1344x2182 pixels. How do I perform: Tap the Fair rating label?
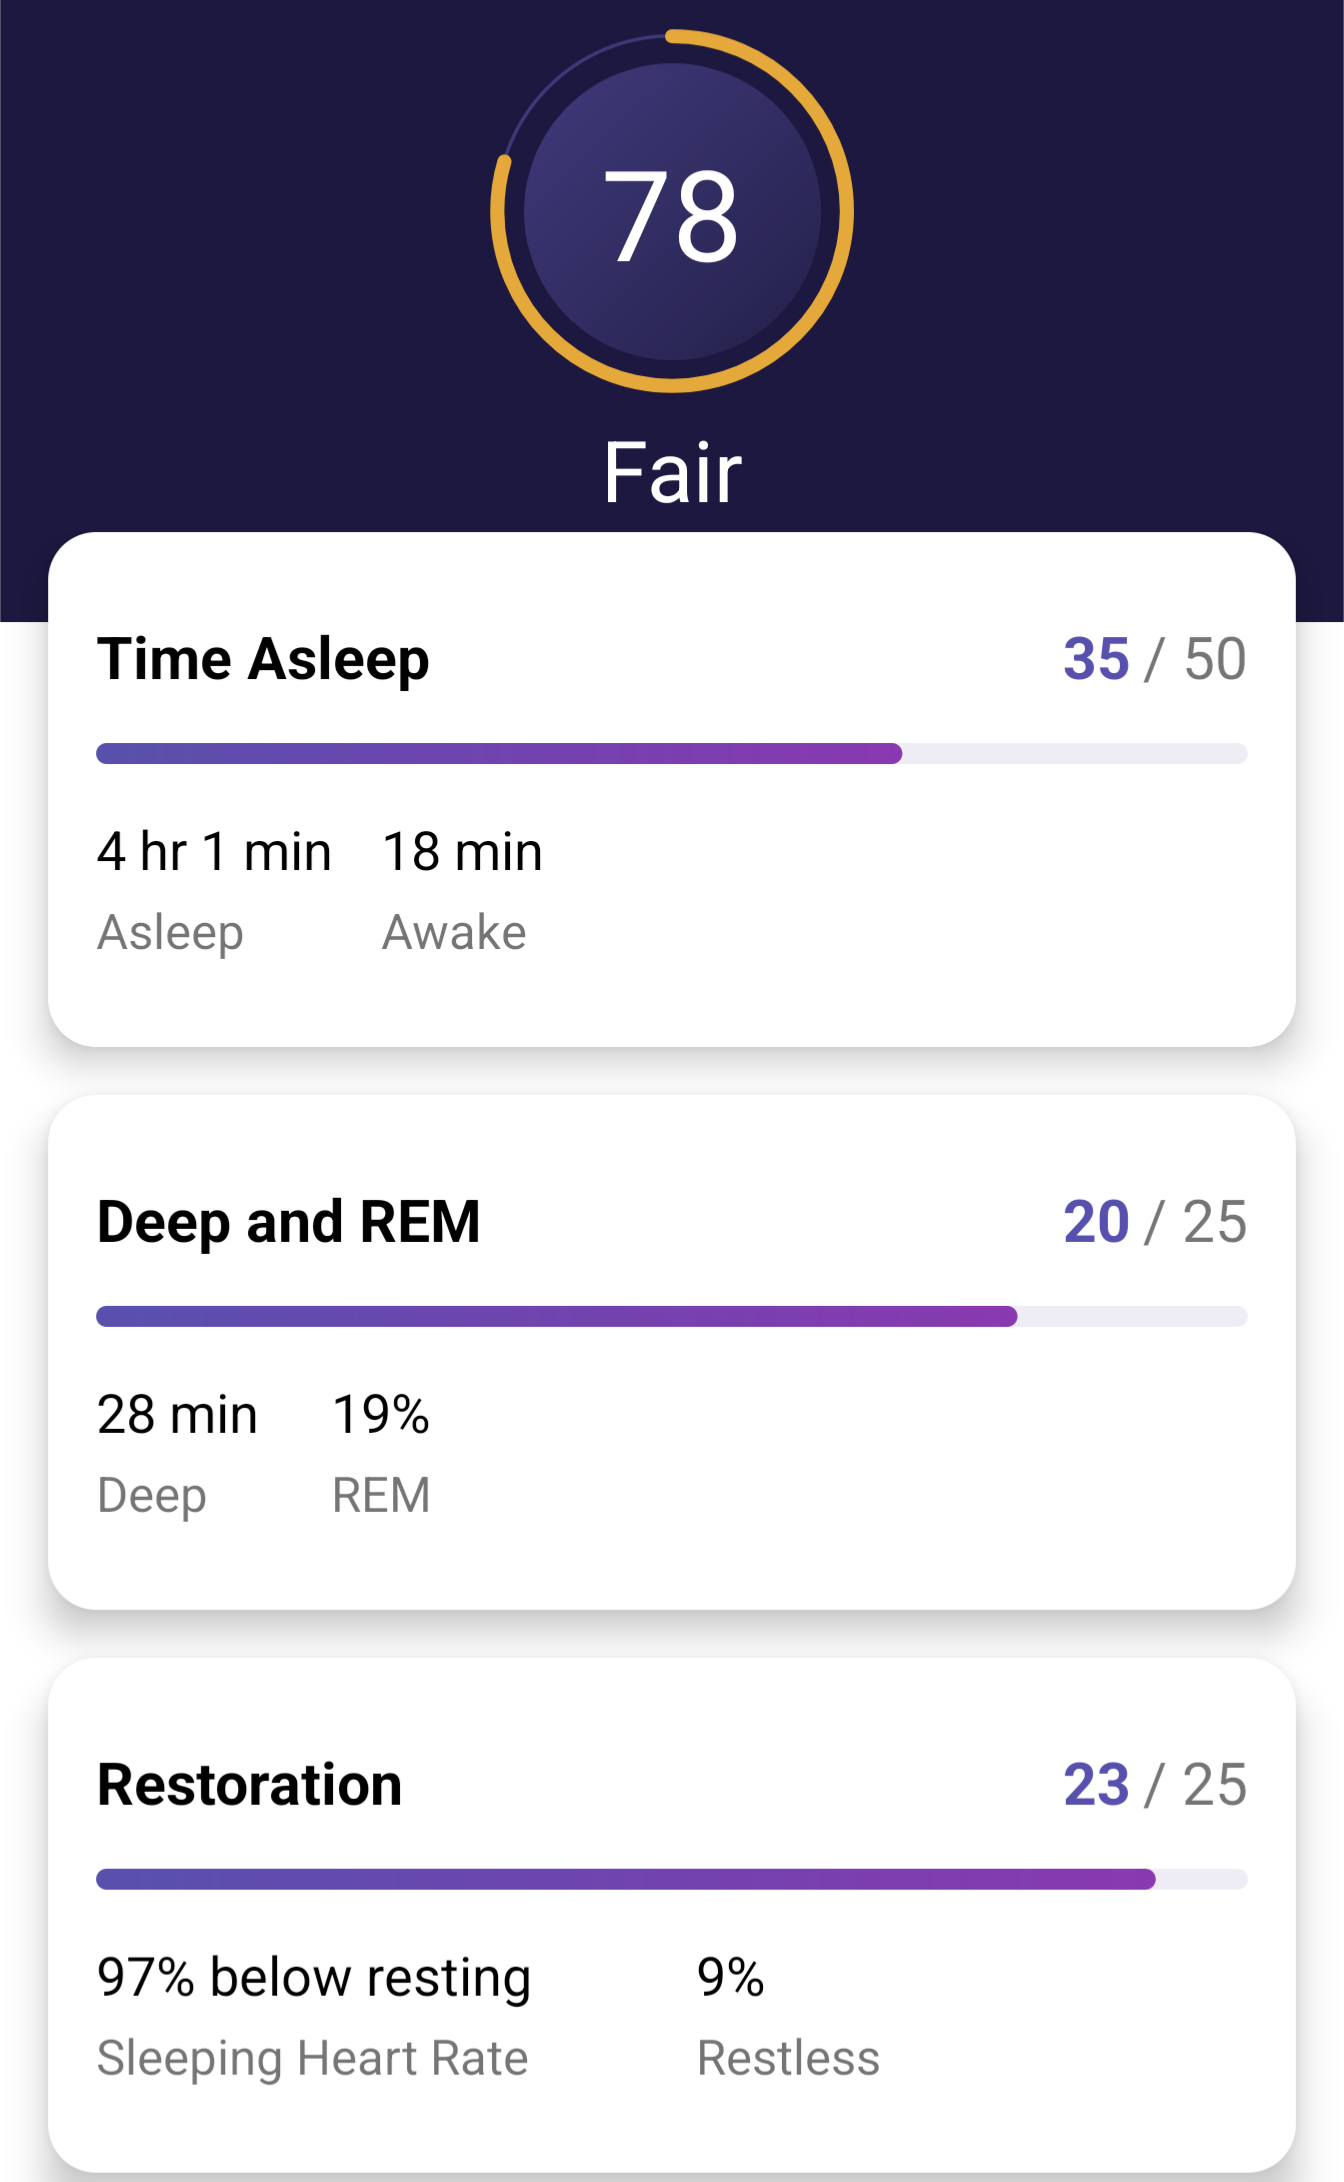672,473
